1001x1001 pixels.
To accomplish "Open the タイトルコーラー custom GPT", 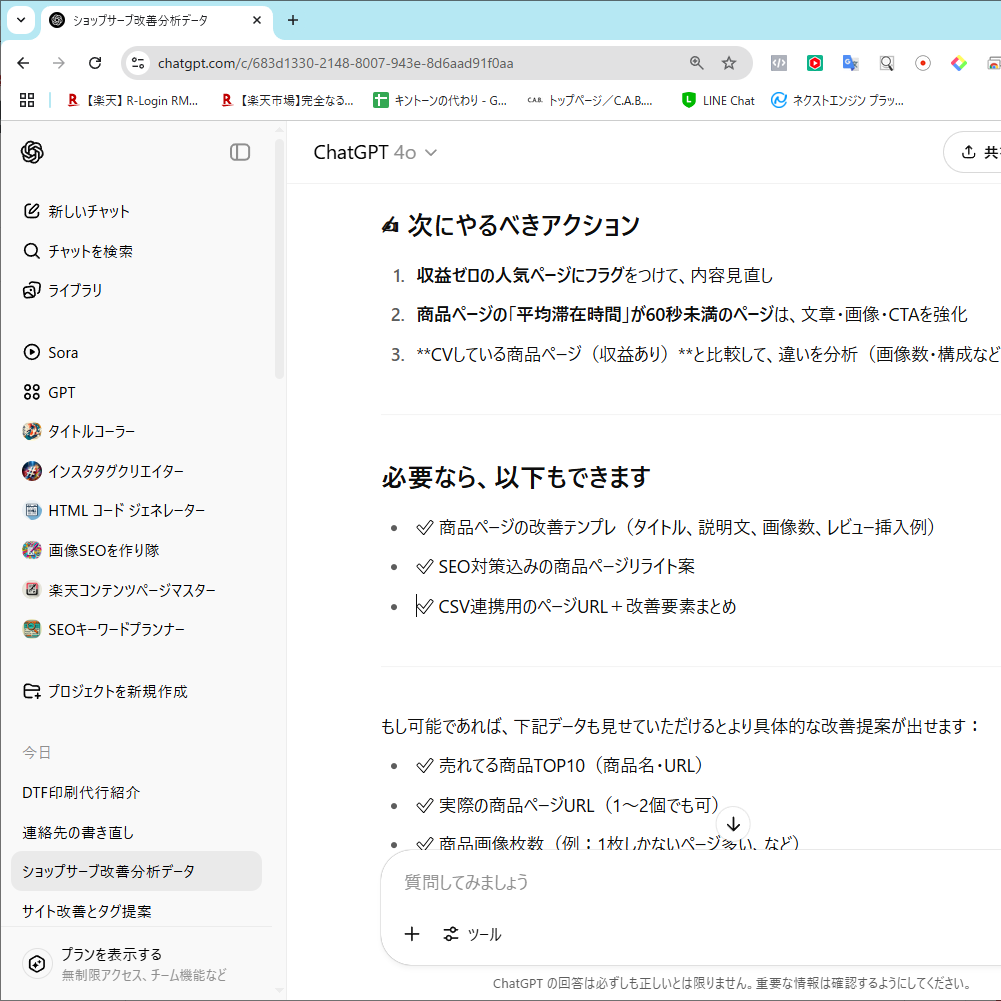I will point(80,432).
